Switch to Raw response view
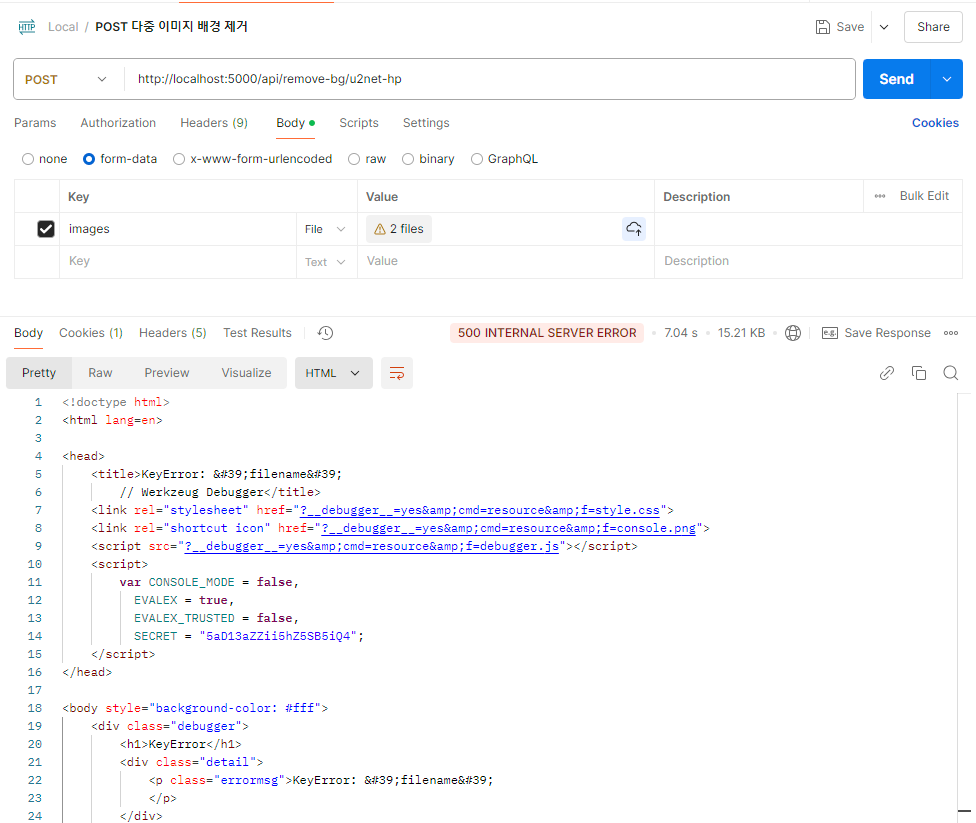Screen dimensions: 976x823 [100, 373]
